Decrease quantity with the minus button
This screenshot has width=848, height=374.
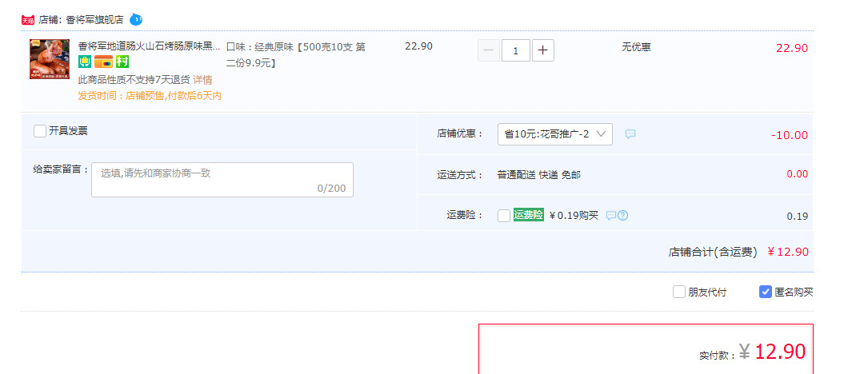pyautogui.click(x=488, y=51)
